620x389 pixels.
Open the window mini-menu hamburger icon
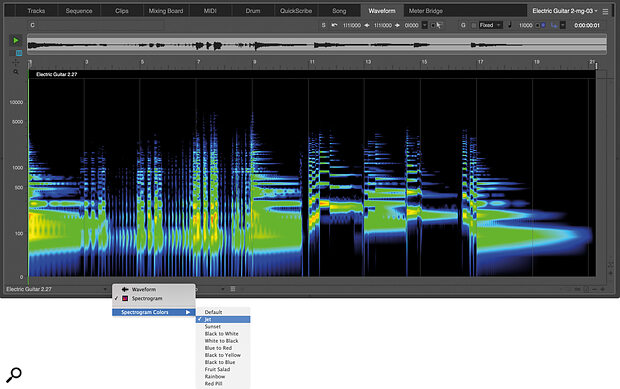605,11
